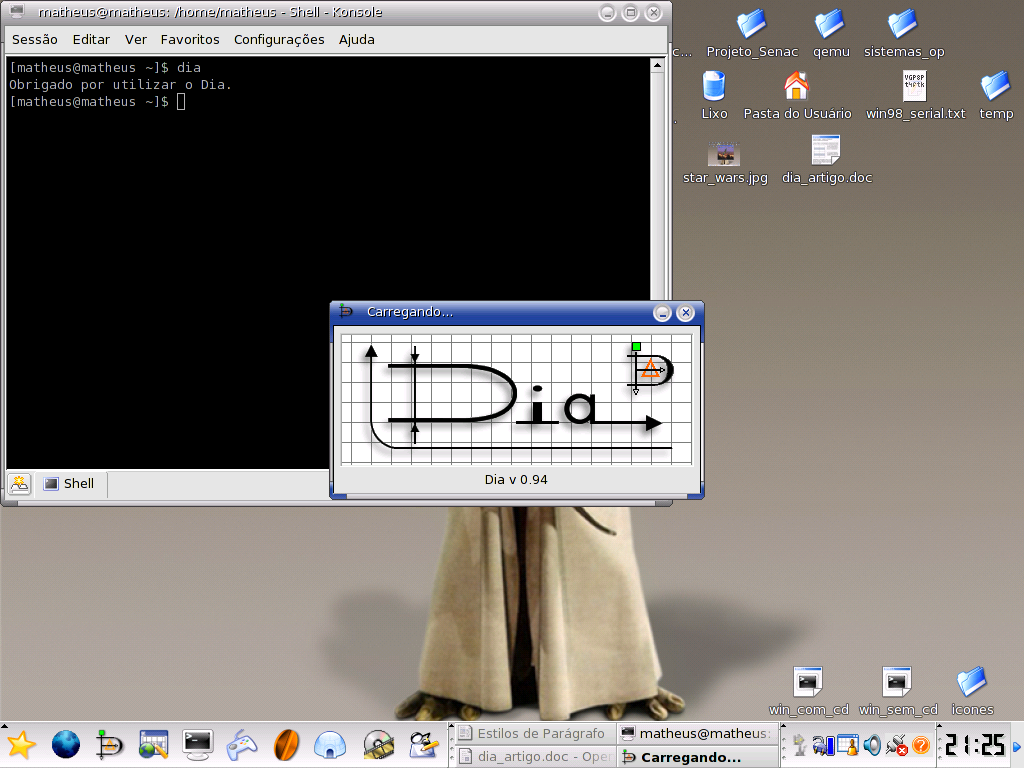Close the Carregando... splash window

[x=685, y=313]
